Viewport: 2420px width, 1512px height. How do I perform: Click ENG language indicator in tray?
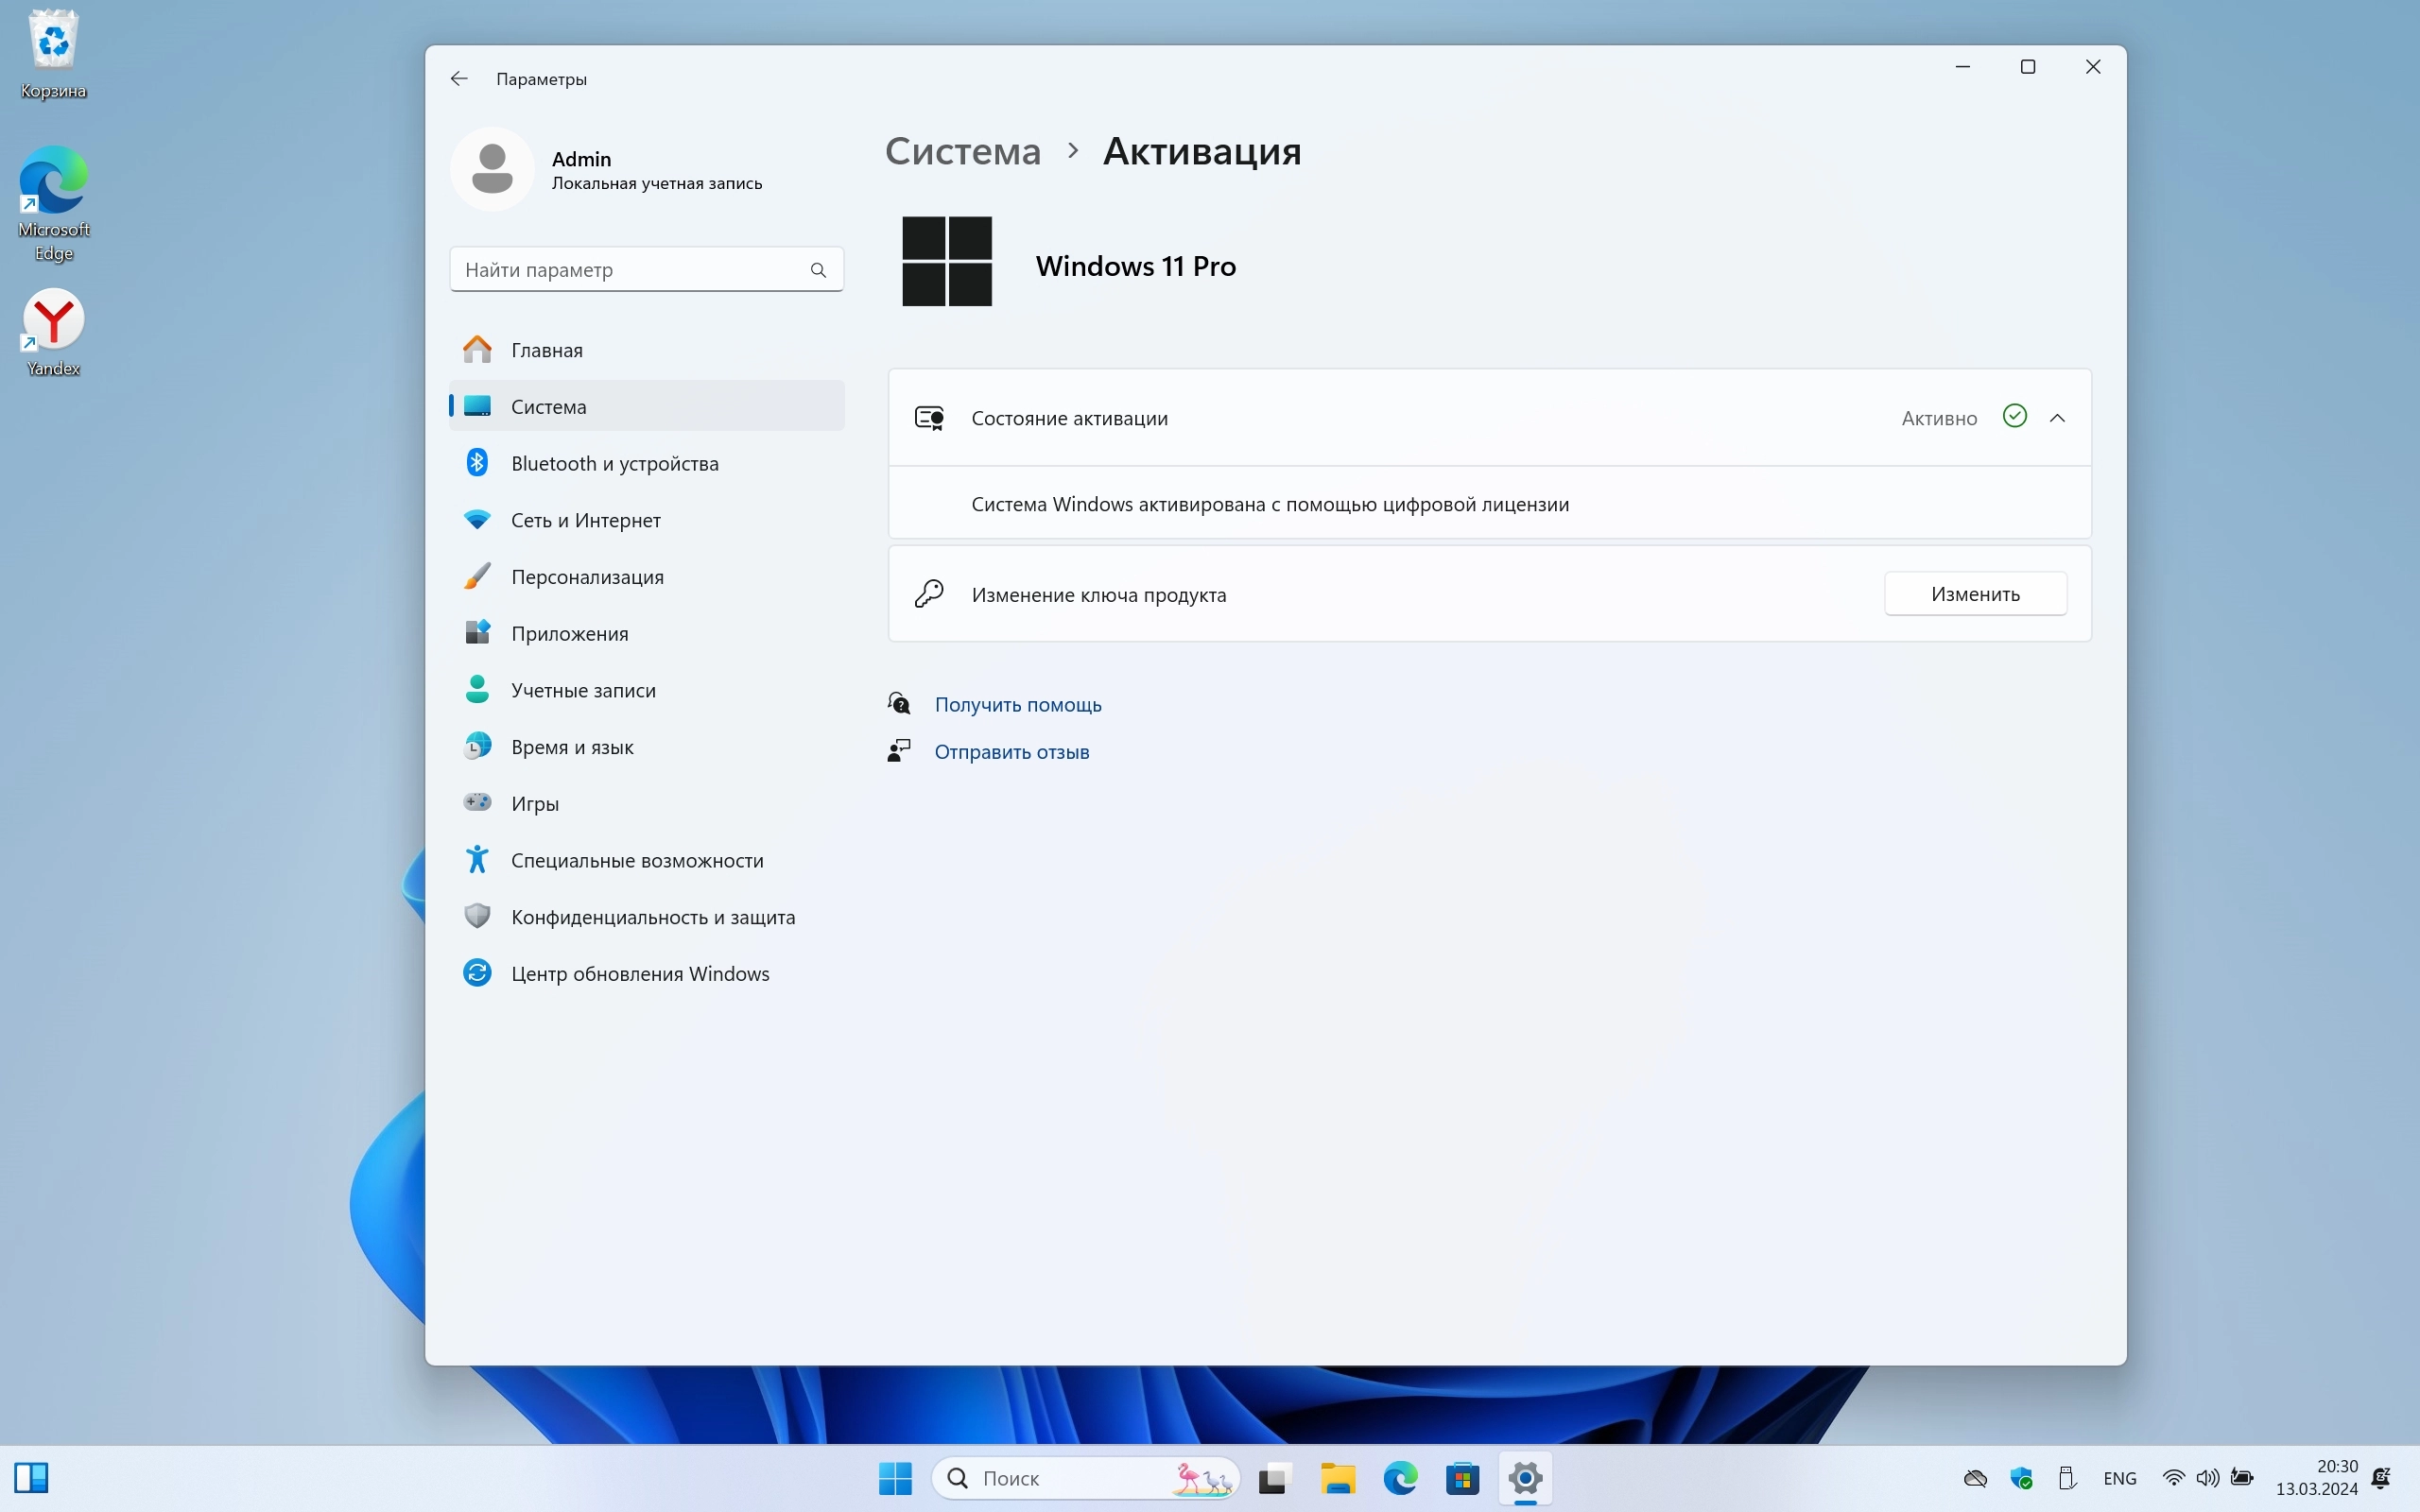coord(2119,1477)
